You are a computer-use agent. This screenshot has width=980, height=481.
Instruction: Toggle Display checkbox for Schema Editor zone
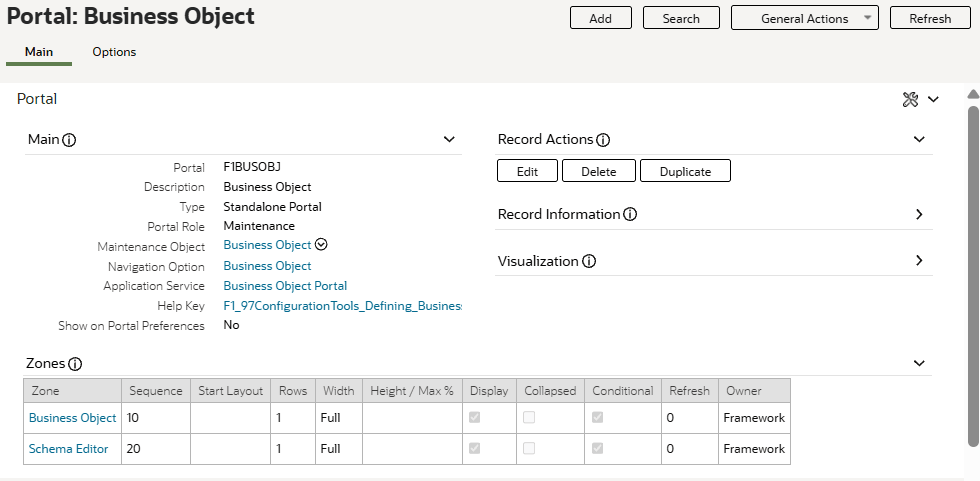[474, 447]
